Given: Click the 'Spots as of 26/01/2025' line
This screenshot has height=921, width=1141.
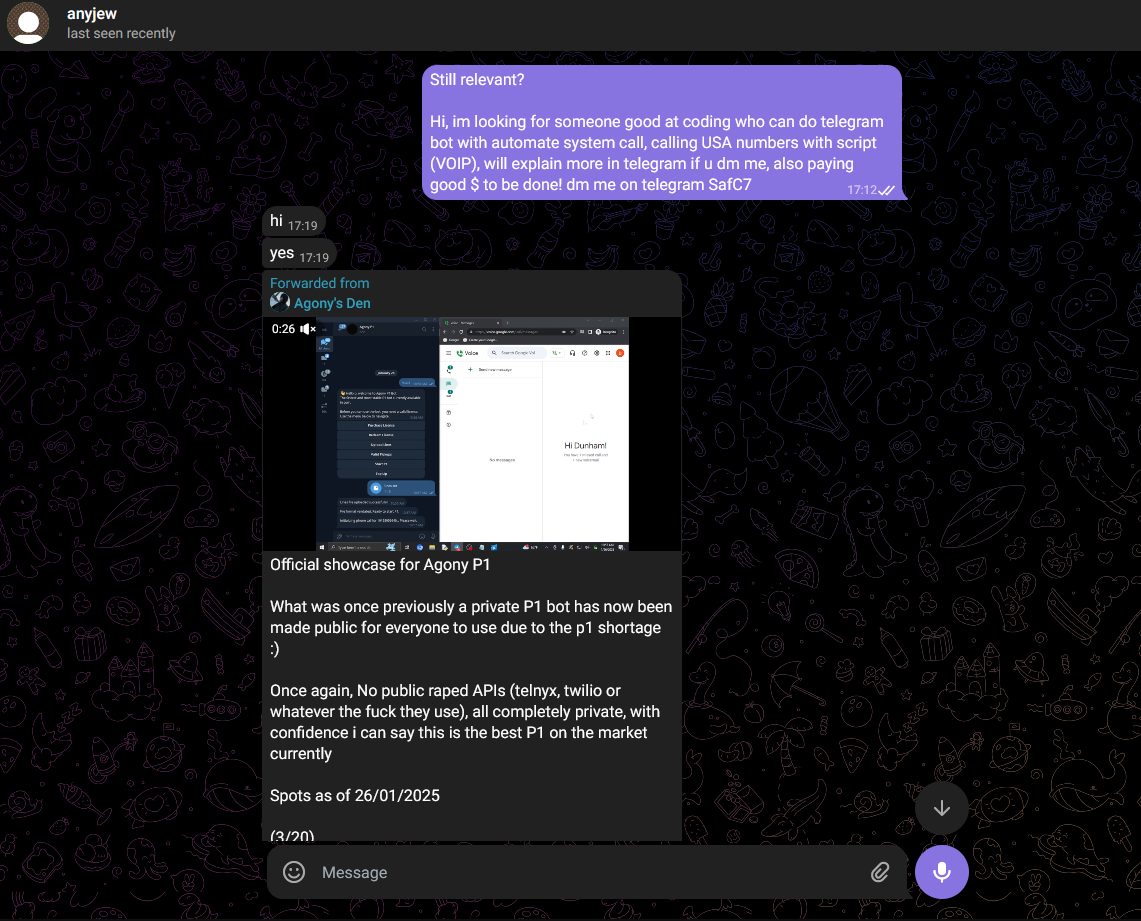Looking at the screenshot, I should pos(354,796).
